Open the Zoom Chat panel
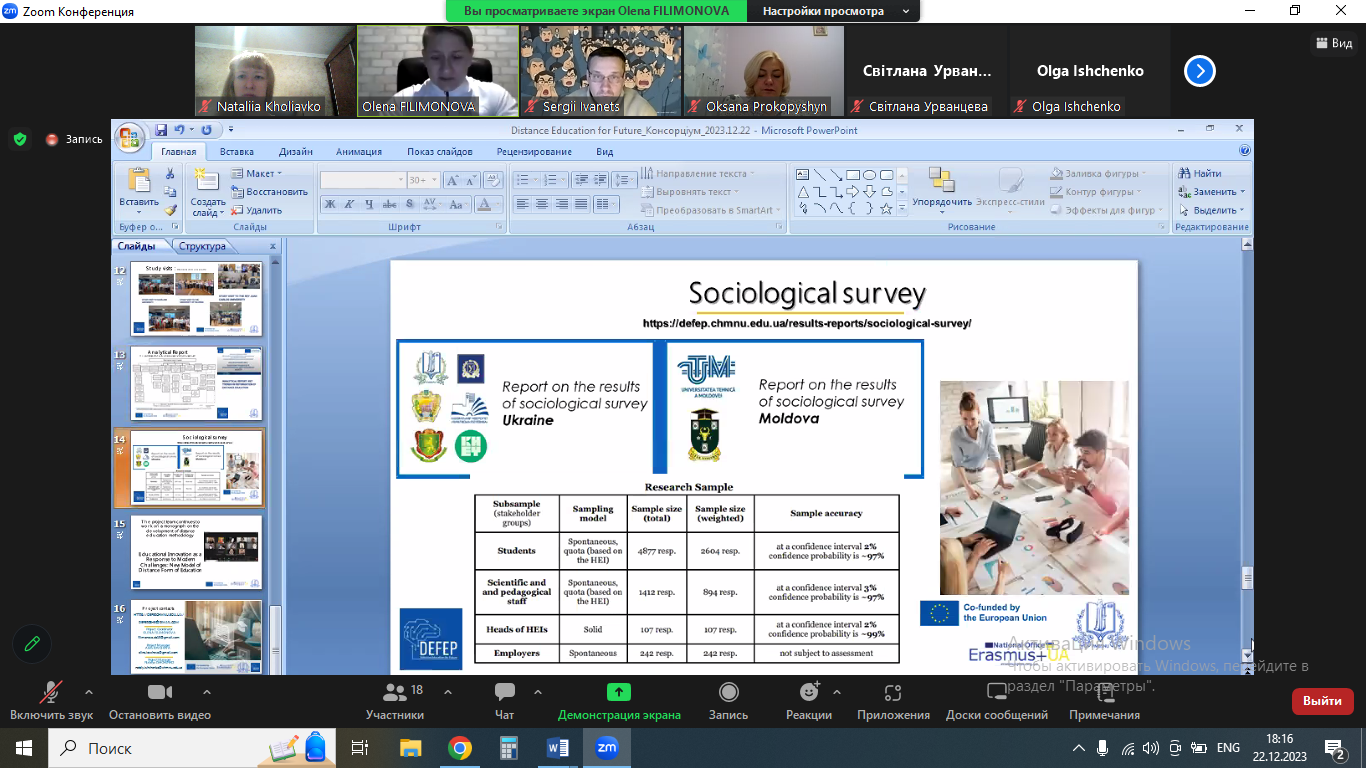Screen dimensions: 1366x768 click(x=504, y=693)
